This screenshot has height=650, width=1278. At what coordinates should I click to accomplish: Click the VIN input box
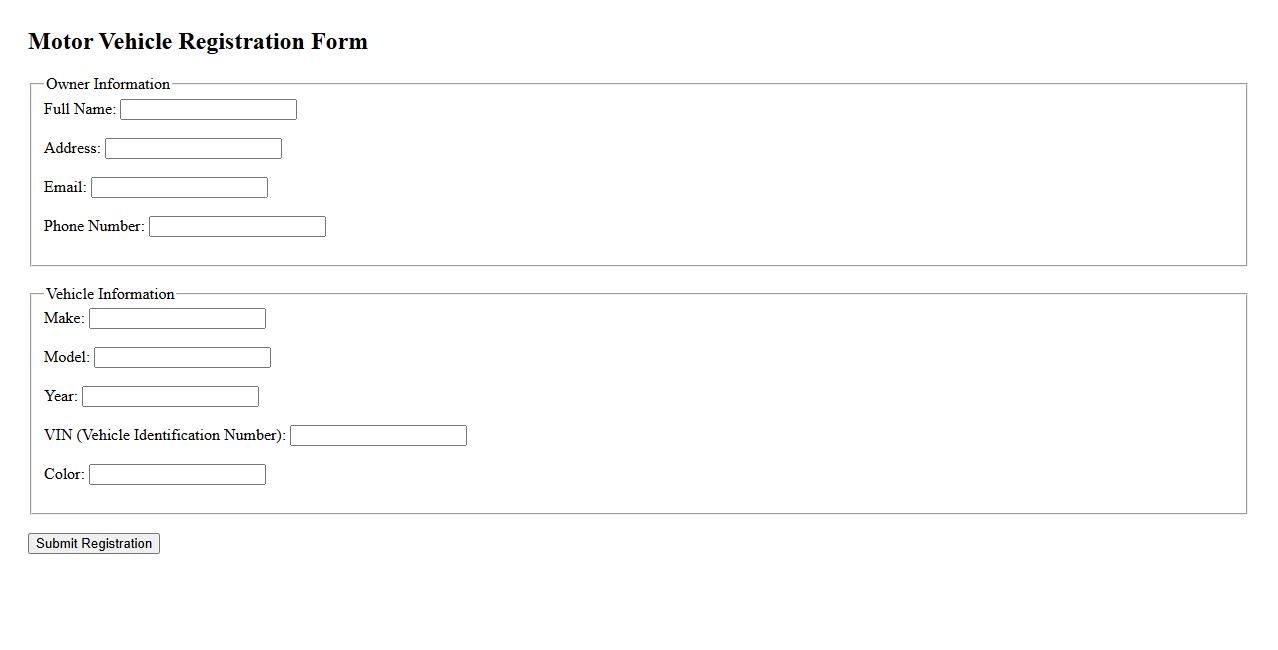pyautogui.click(x=378, y=435)
